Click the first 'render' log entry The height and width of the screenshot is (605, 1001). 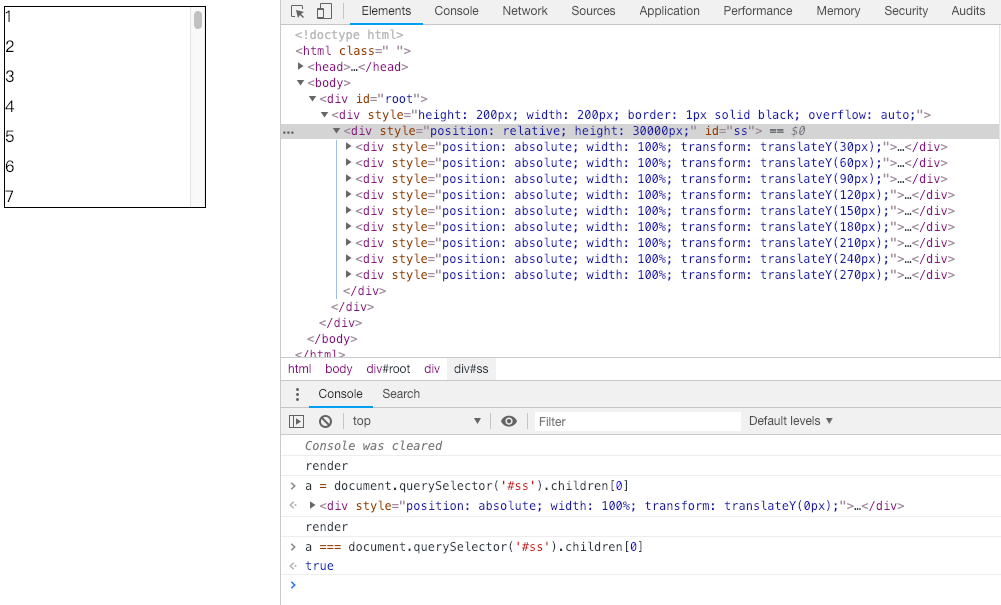coord(326,466)
